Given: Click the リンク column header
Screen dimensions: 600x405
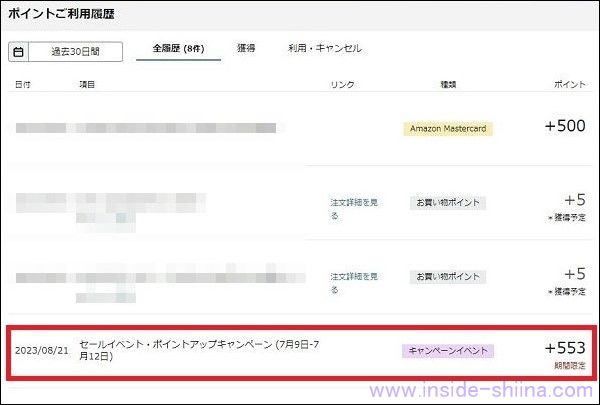Looking at the screenshot, I should click(342, 85).
